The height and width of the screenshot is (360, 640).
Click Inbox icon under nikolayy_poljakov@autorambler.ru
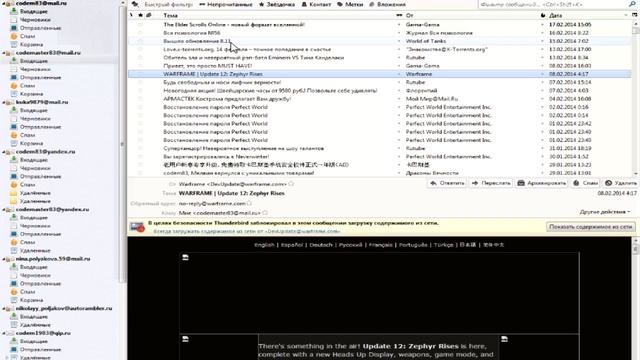[14, 316]
